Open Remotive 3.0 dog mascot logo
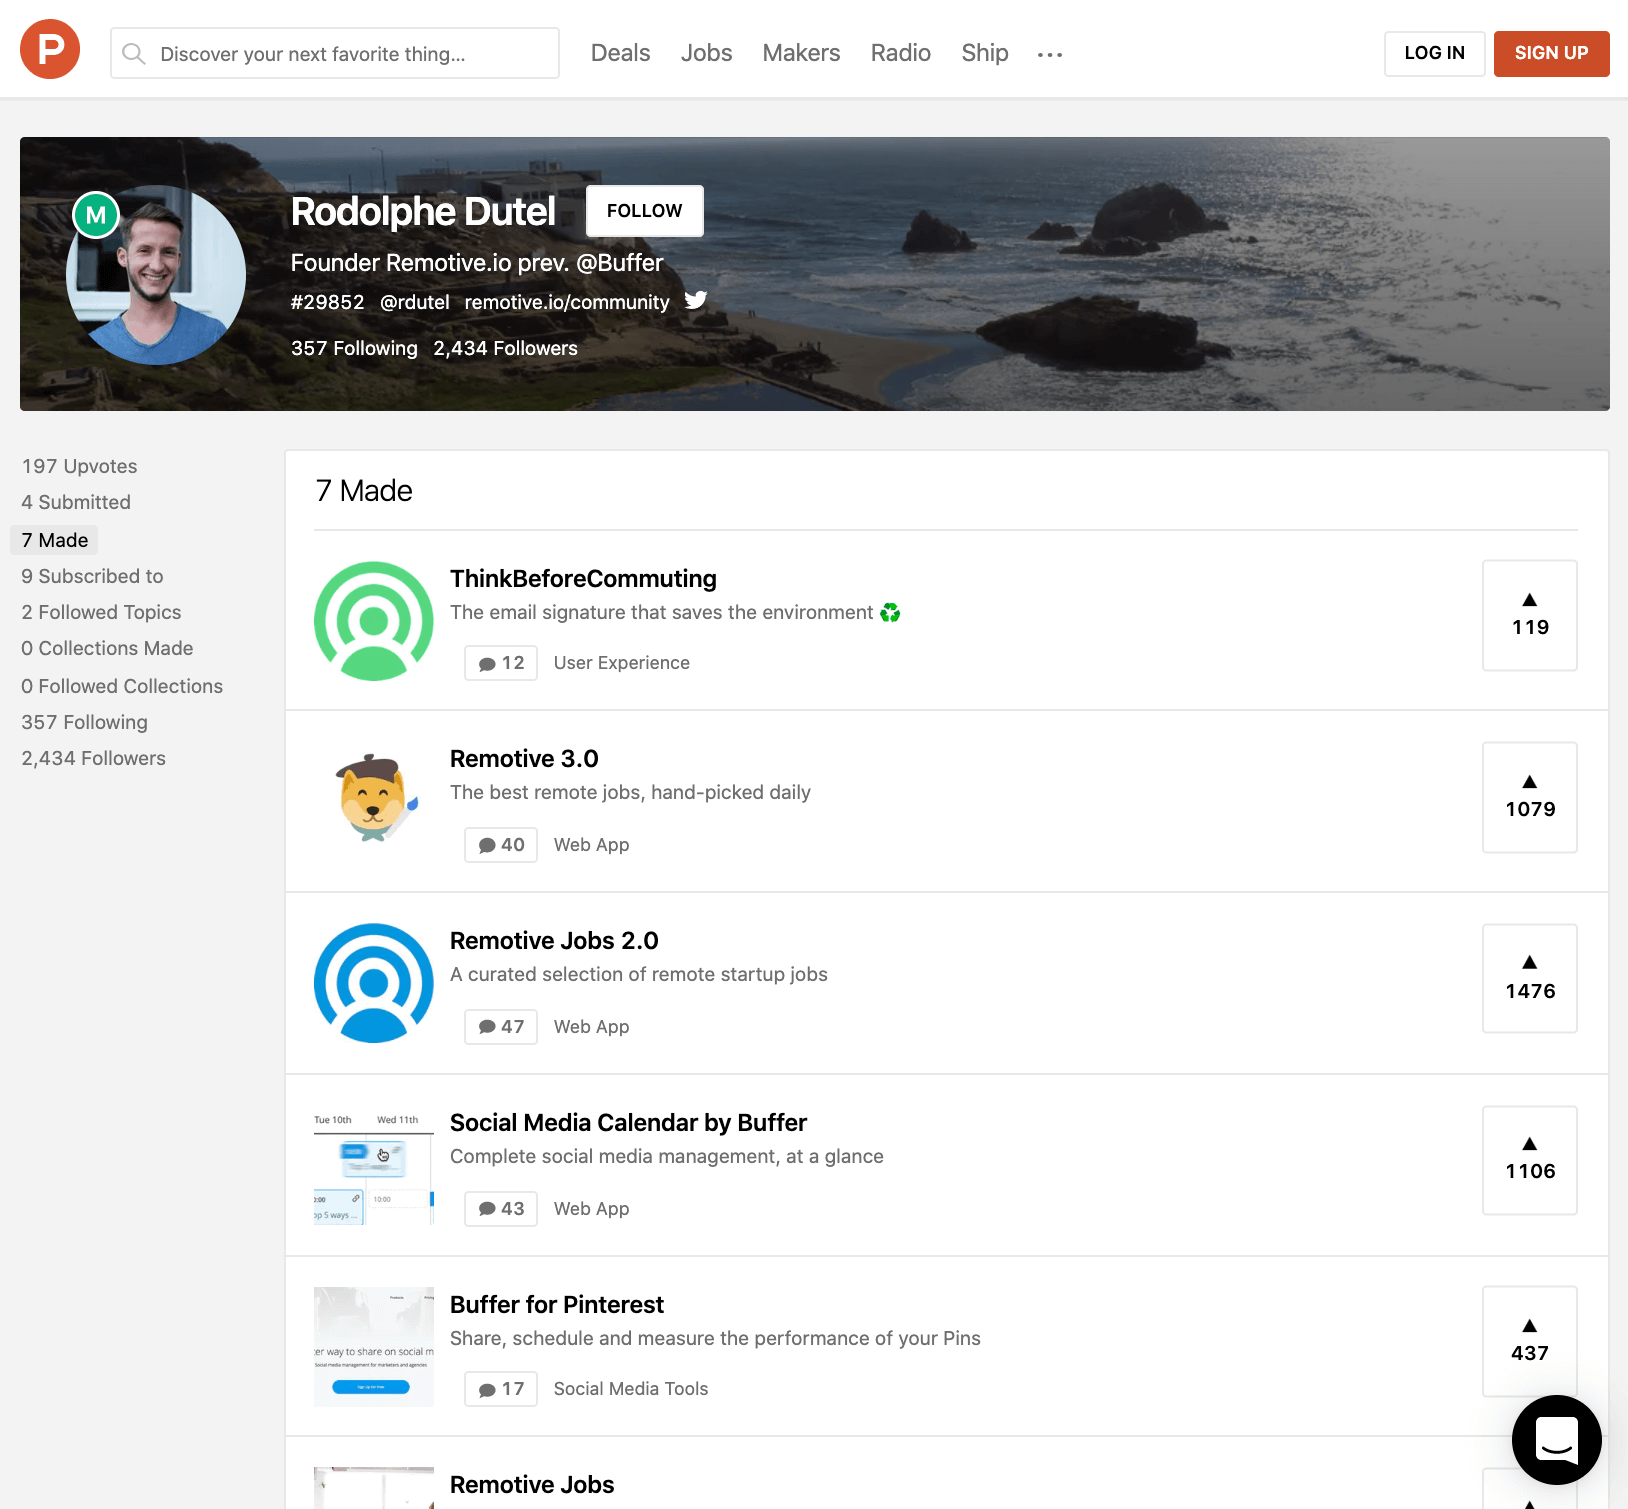Viewport: 1628px width, 1509px height. click(x=374, y=801)
